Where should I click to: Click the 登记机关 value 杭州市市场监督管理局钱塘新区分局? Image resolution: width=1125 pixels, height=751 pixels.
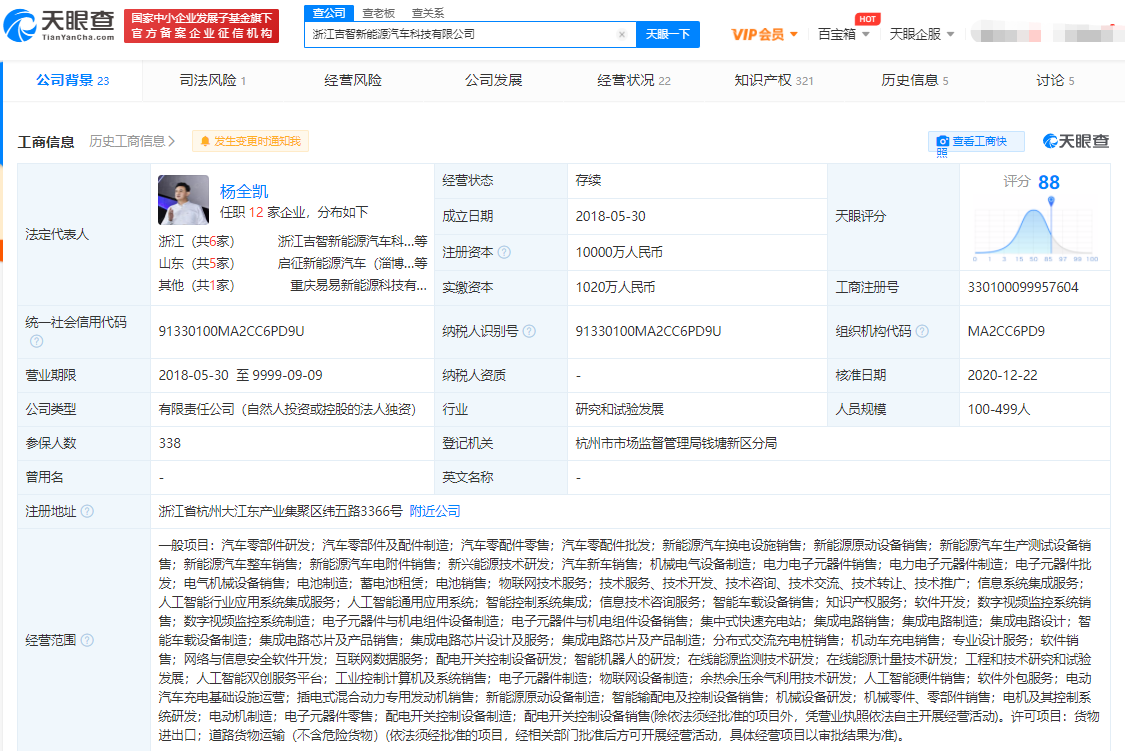pyautogui.click(x=677, y=443)
